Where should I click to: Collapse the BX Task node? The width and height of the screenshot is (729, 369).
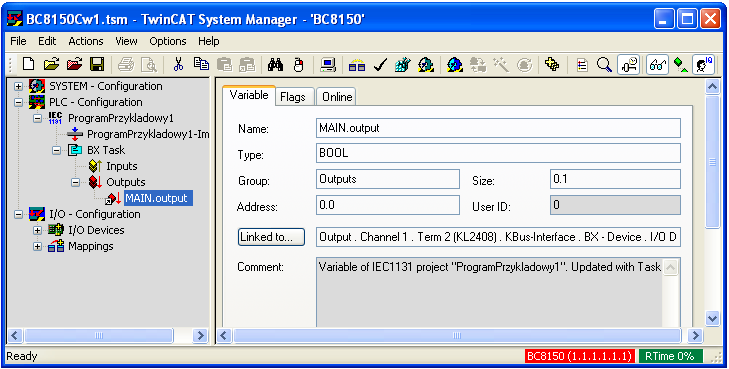pyautogui.click(x=57, y=151)
